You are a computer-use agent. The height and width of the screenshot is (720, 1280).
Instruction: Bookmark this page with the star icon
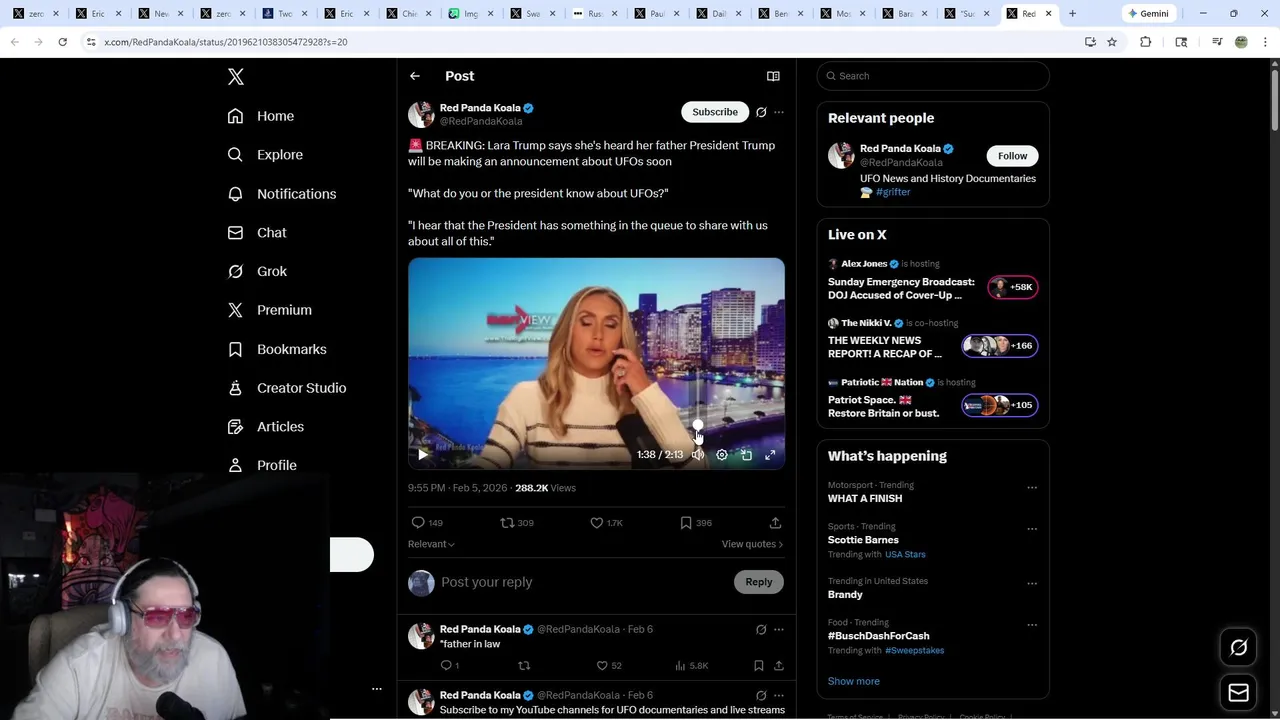[1112, 42]
